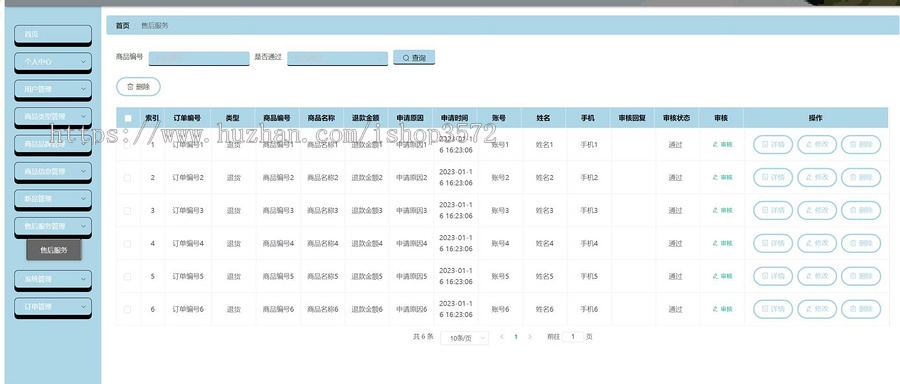The width and height of the screenshot is (900, 384).
Task: Click the 审核状态 column header
Action: click(x=677, y=118)
